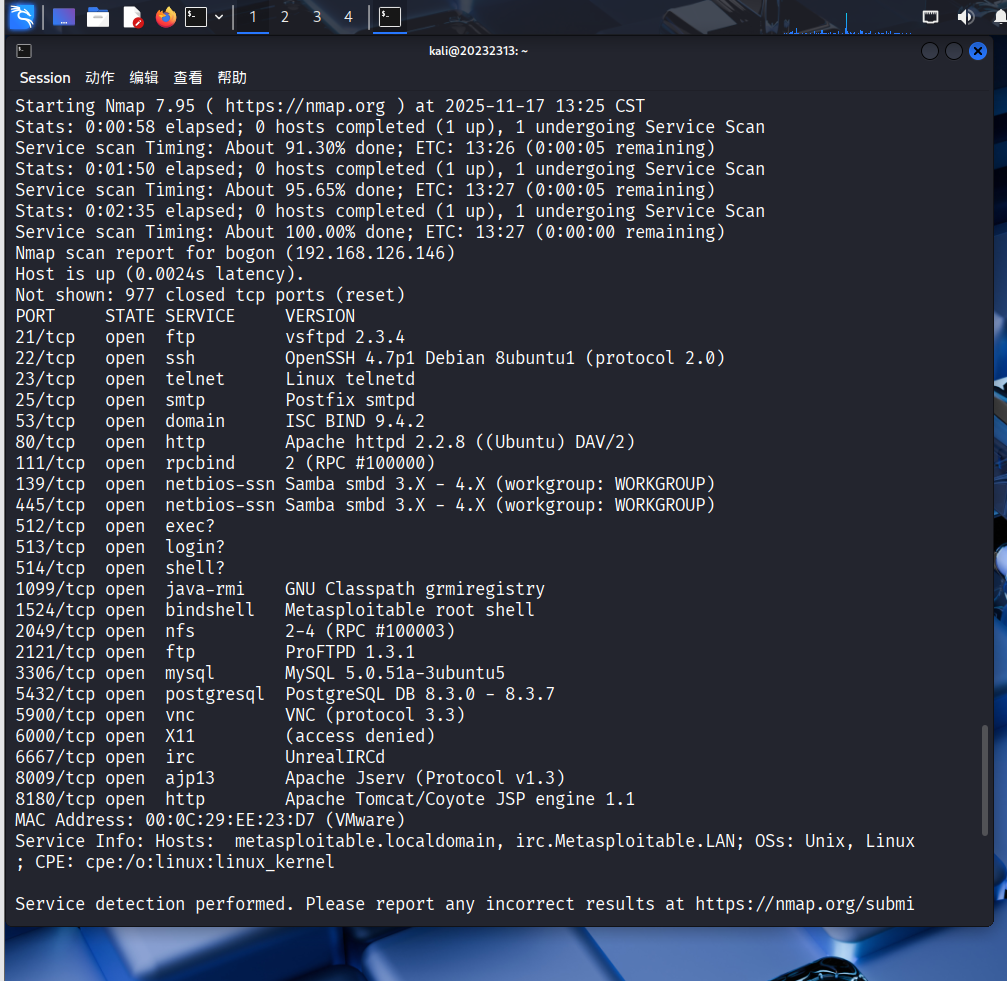Open the Kali dragon applications menu
Screen dimensions: 1007x981
tap(22, 17)
